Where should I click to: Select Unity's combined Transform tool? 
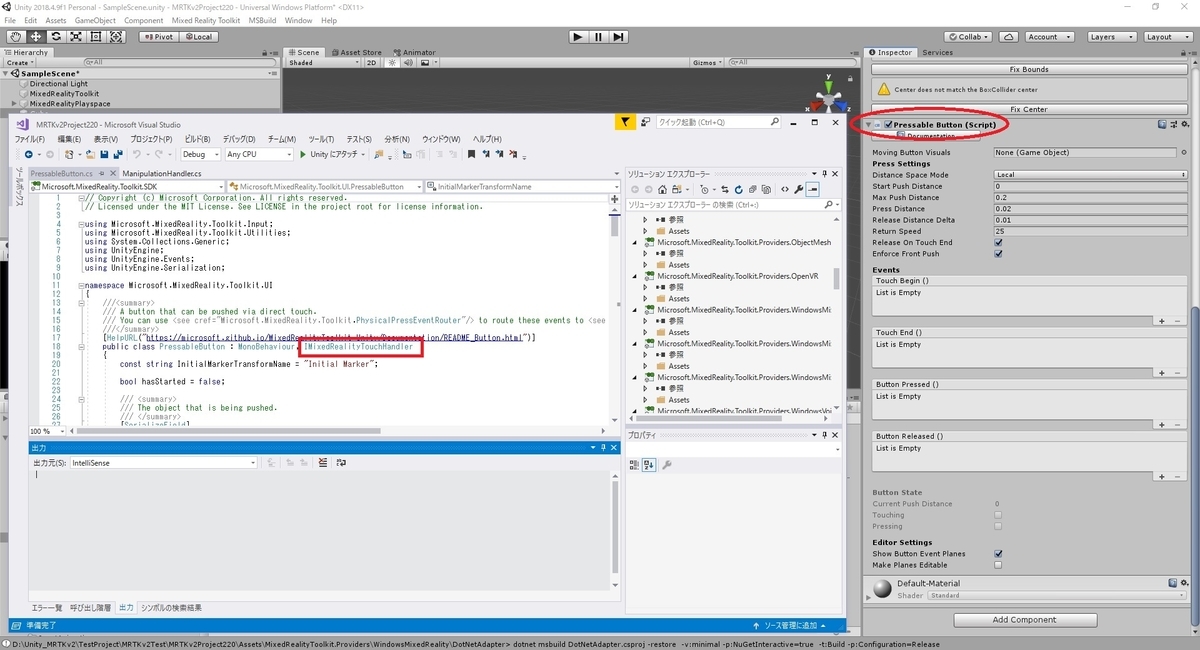click(x=116, y=37)
